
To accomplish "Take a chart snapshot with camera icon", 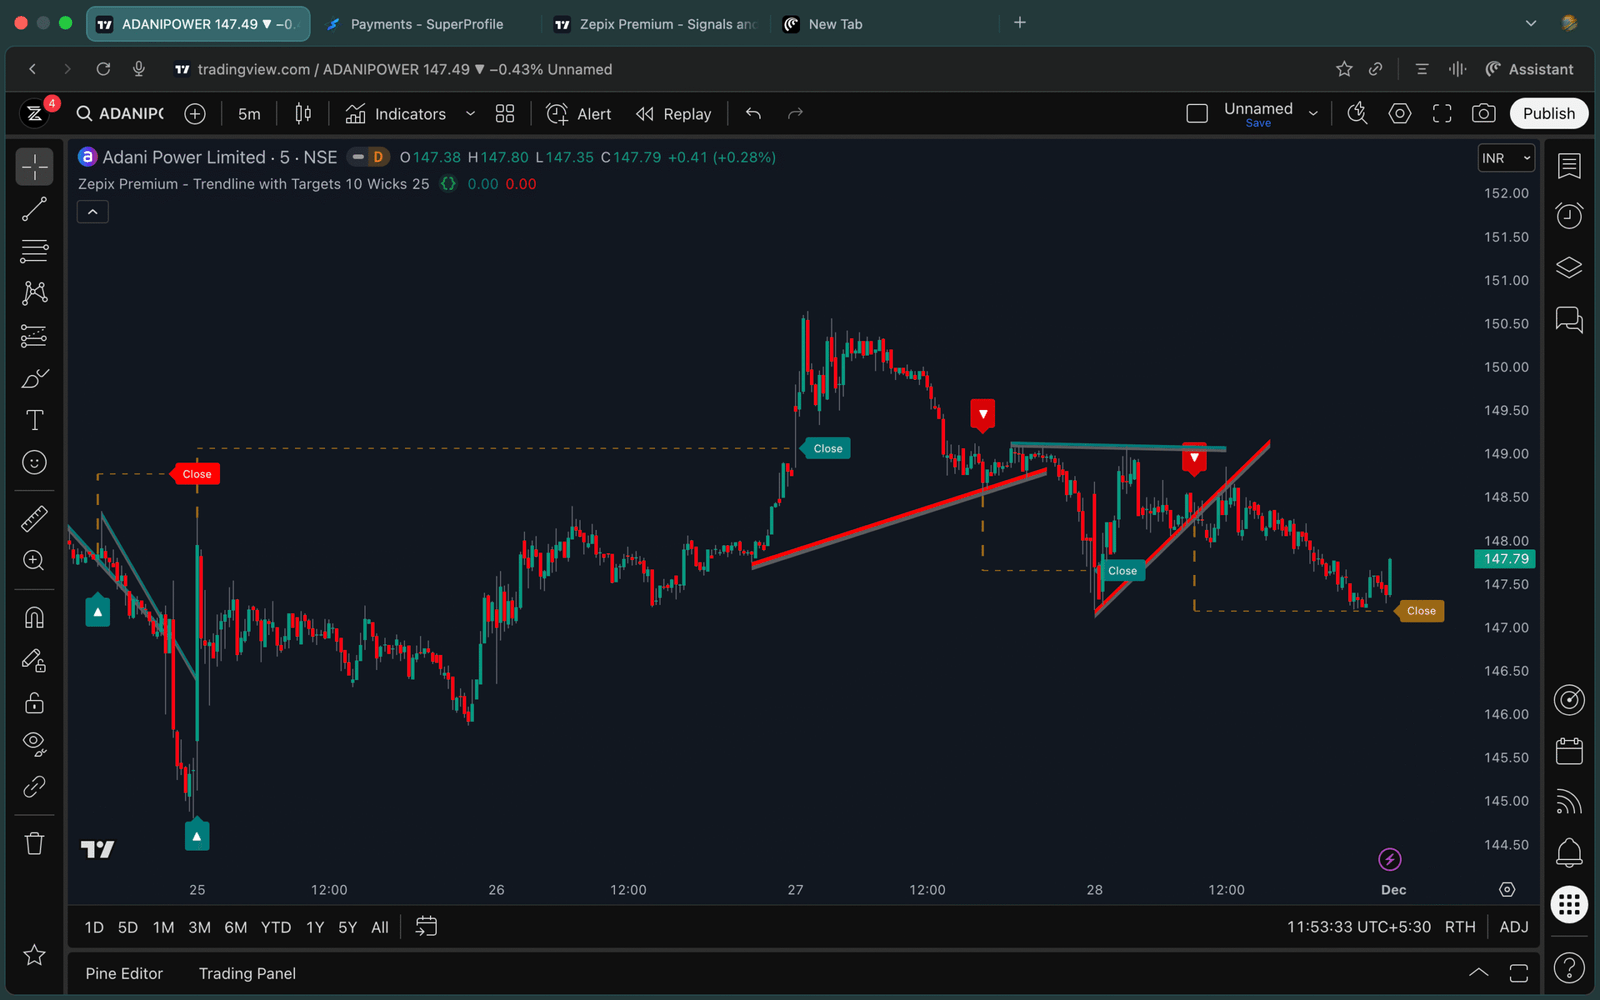I will click(1484, 114).
